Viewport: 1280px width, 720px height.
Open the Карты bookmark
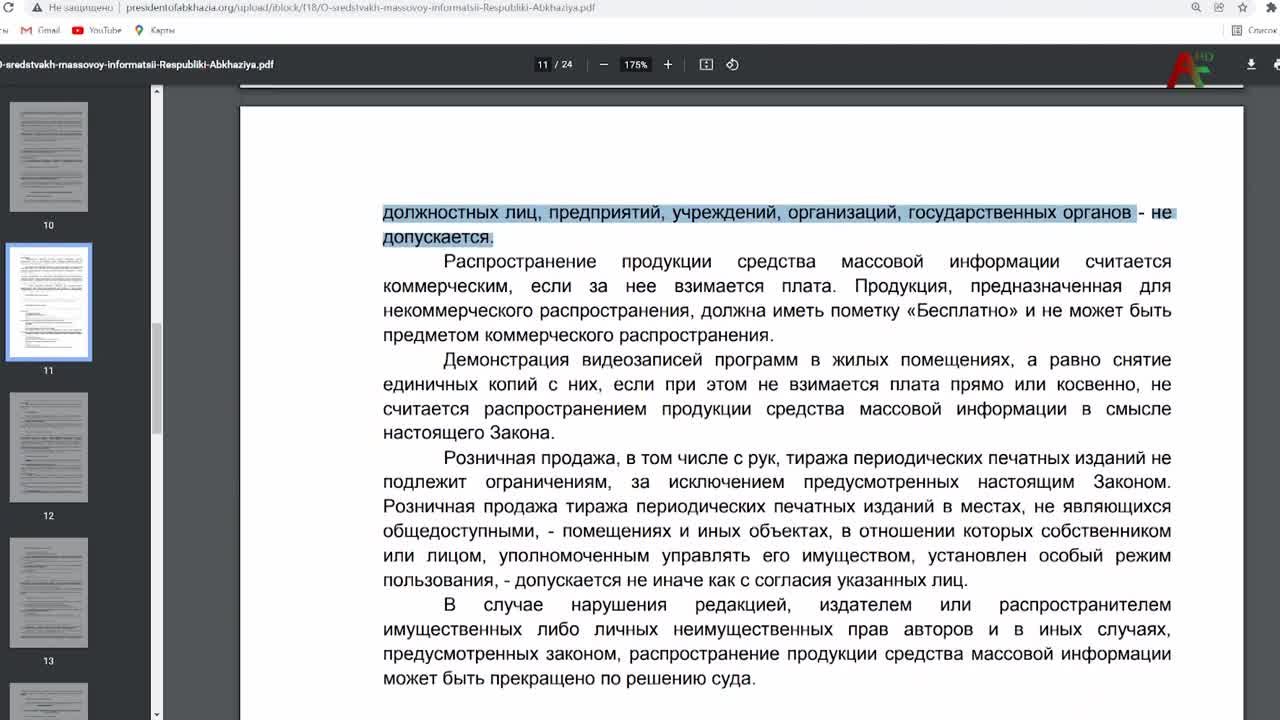155,30
